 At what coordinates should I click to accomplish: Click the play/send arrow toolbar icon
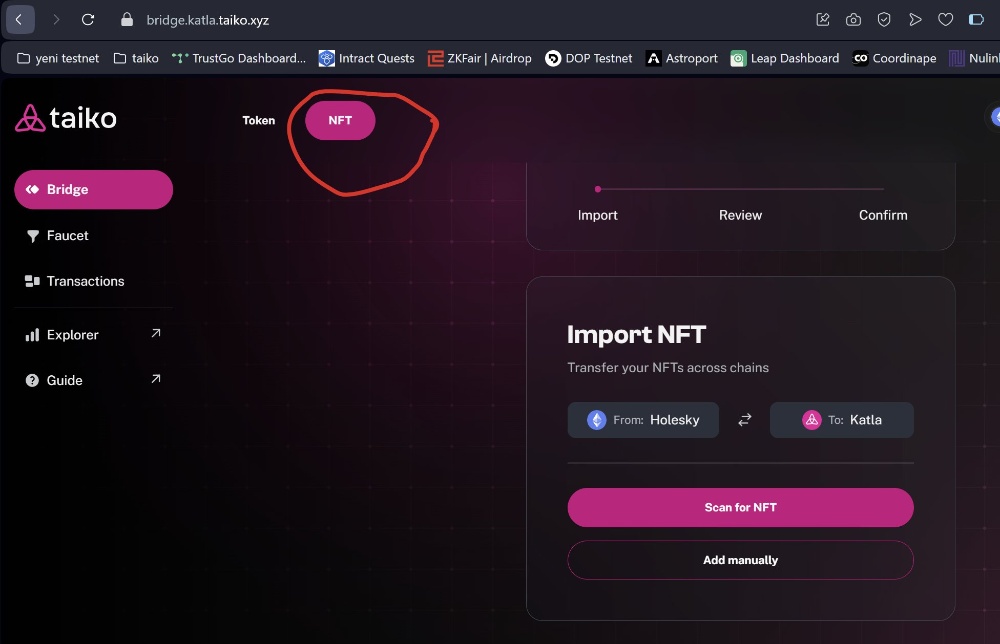coord(915,20)
